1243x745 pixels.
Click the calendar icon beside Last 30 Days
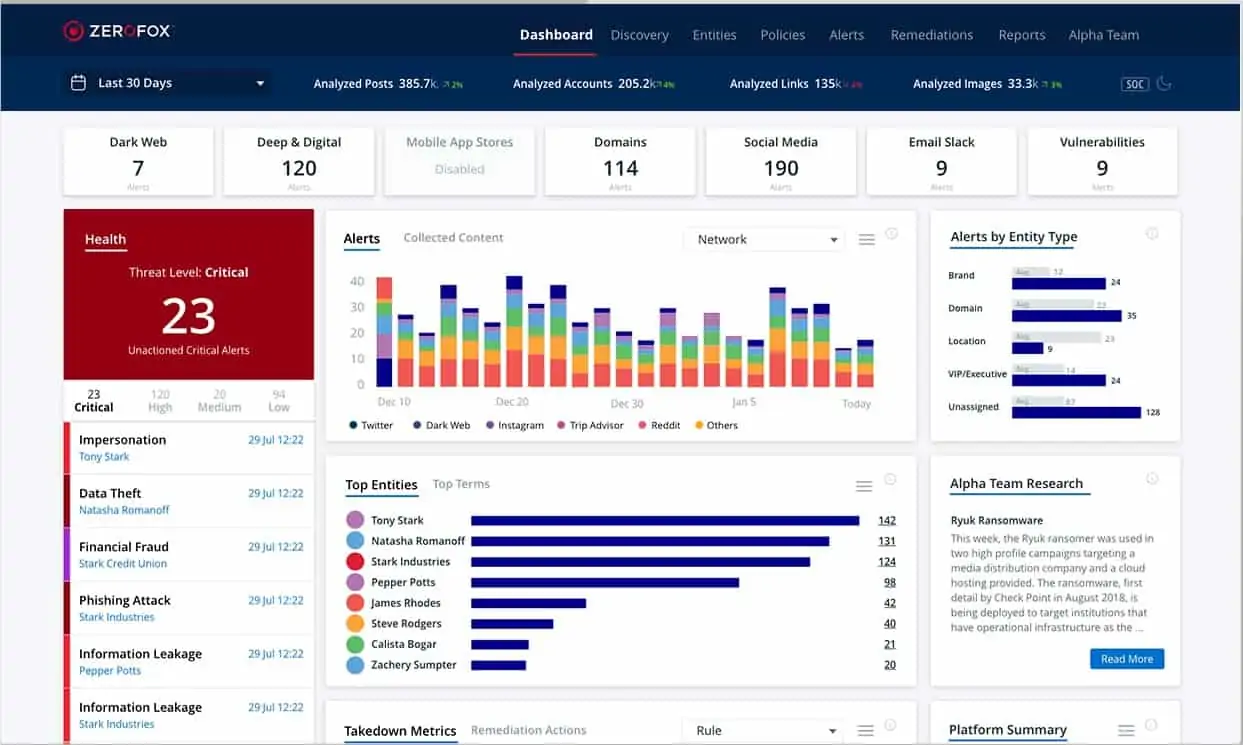pyautogui.click(x=78, y=83)
